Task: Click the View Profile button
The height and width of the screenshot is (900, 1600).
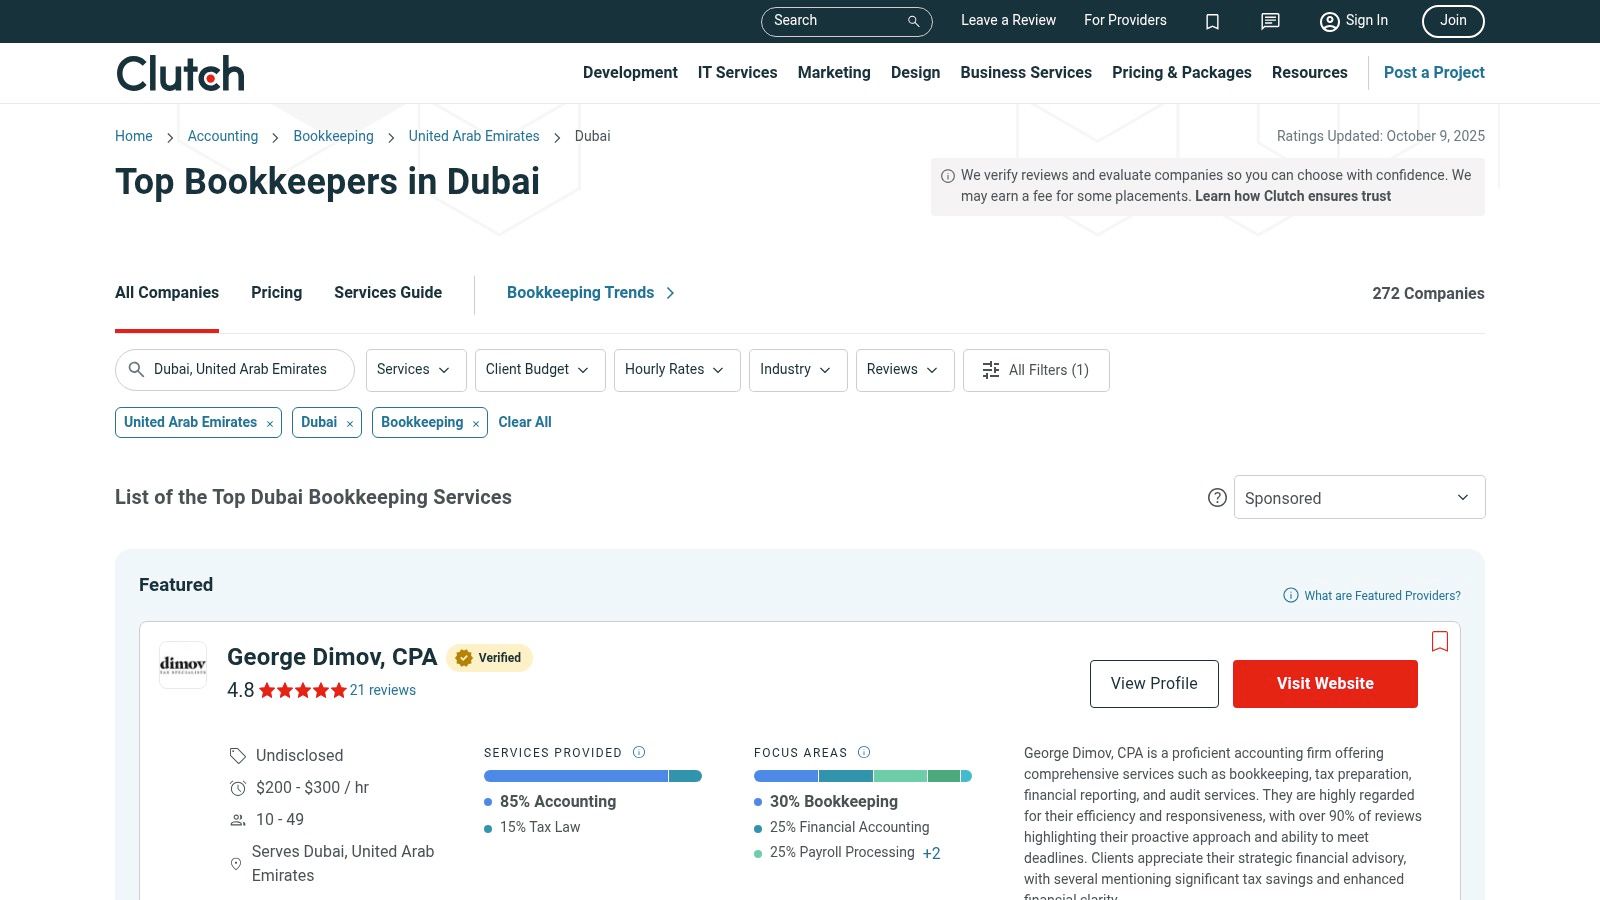Action: [1154, 684]
